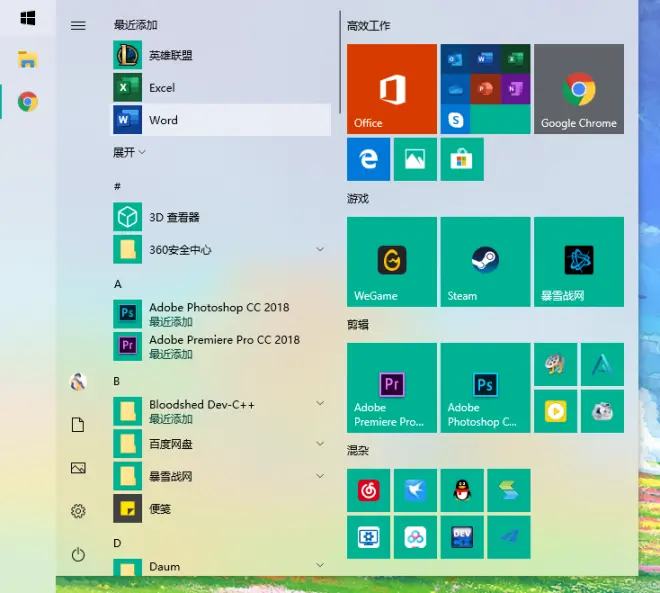Open 3D 查看器 in app list
Viewport: 660px width, 593px height.
[221, 217]
